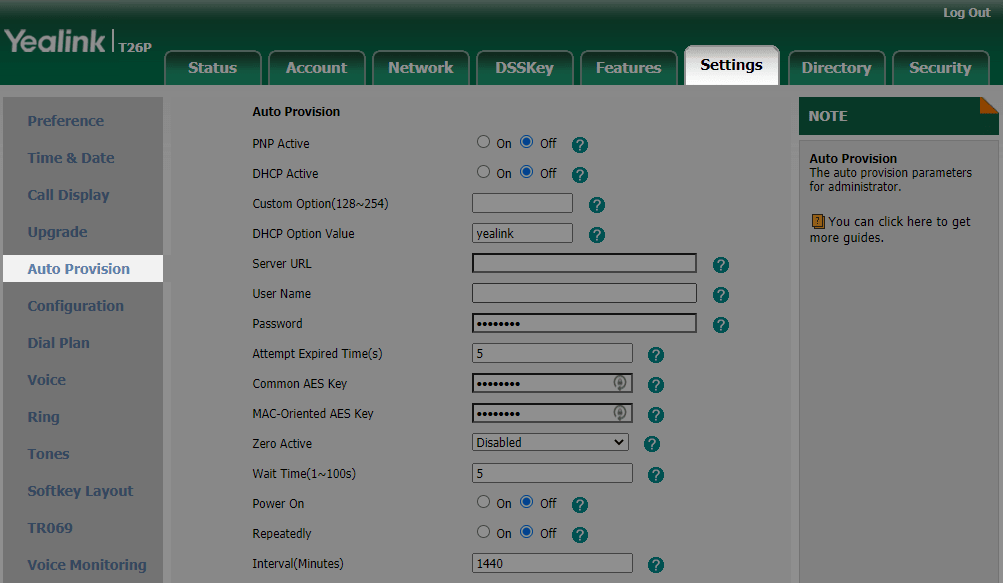Open help icon for PNP Active
Screen dimensions: 1003x583
(x=580, y=145)
